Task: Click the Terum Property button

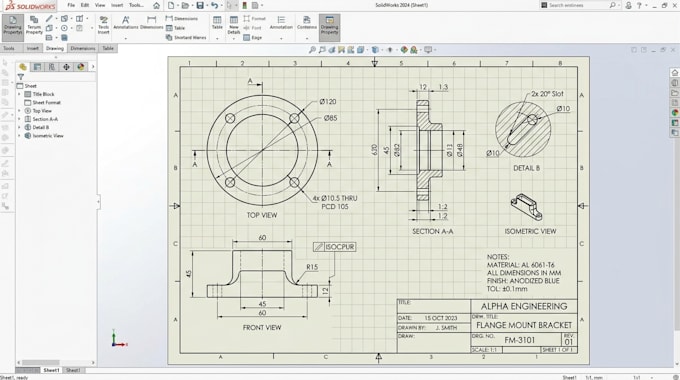Action: click(x=34, y=25)
